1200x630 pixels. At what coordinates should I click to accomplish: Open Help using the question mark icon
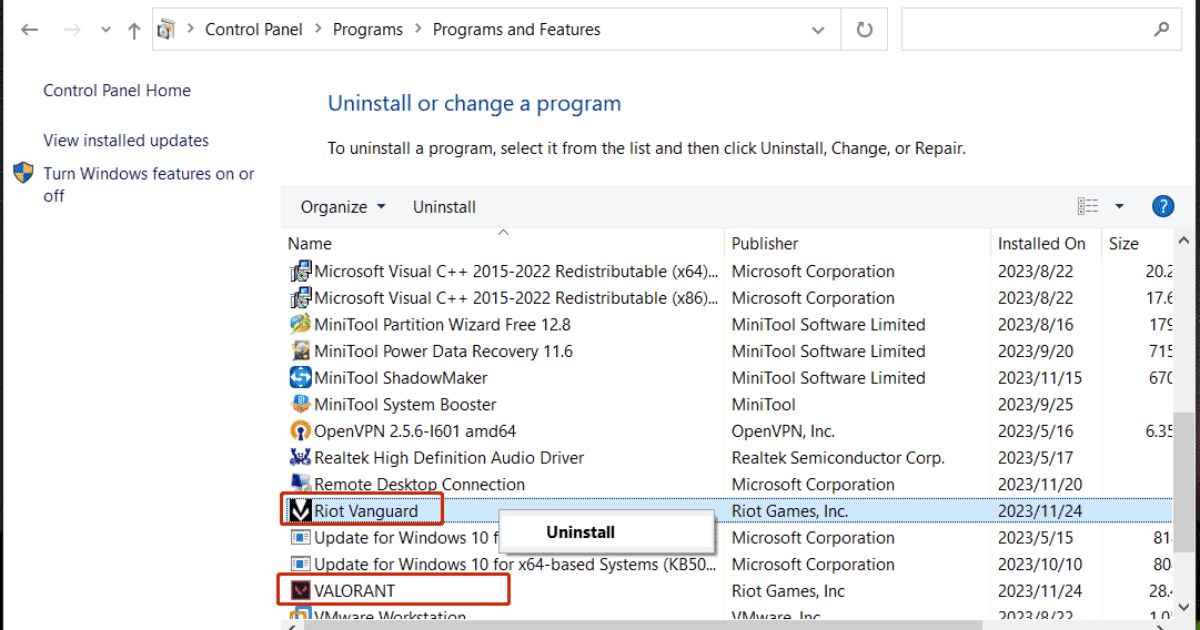tap(1163, 206)
